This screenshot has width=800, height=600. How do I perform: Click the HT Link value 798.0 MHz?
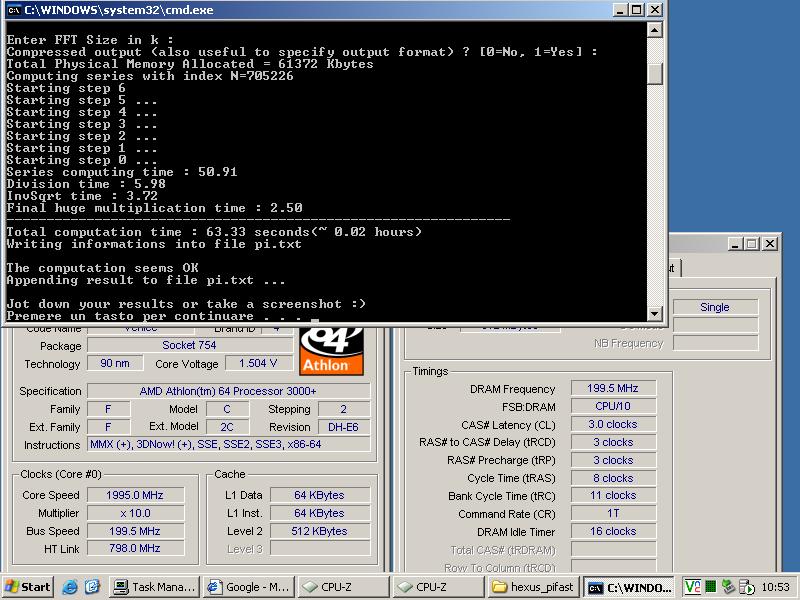click(x=135, y=548)
